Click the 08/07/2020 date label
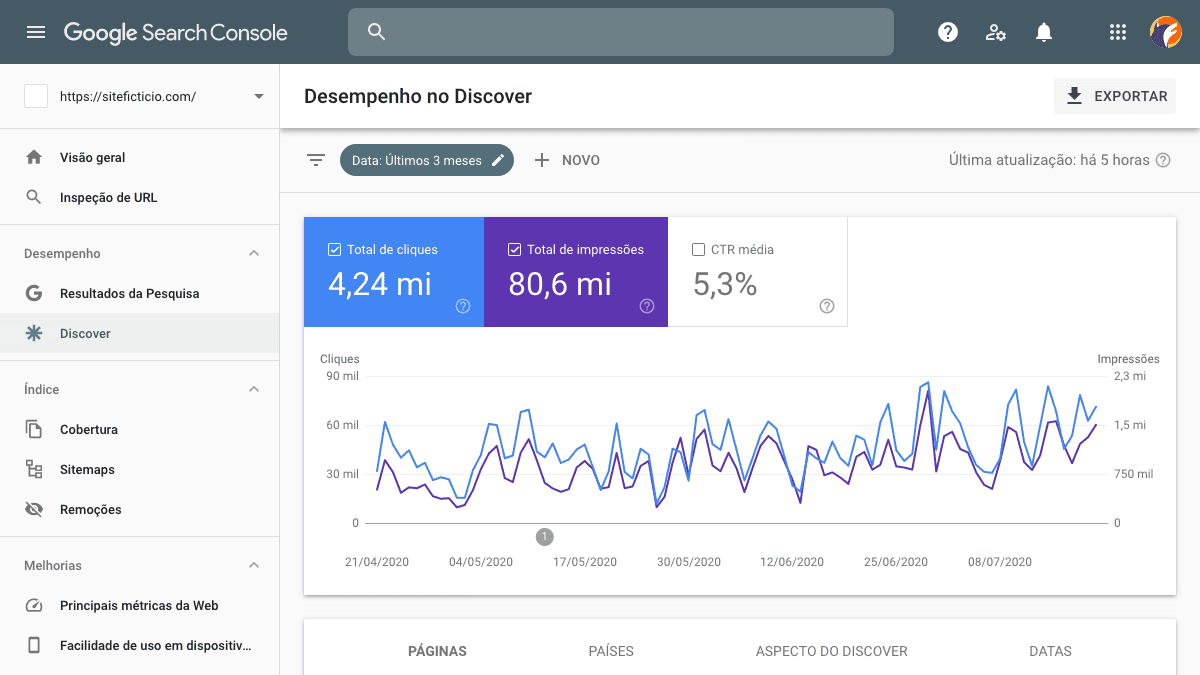The image size is (1200, 675). click(x=1000, y=562)
